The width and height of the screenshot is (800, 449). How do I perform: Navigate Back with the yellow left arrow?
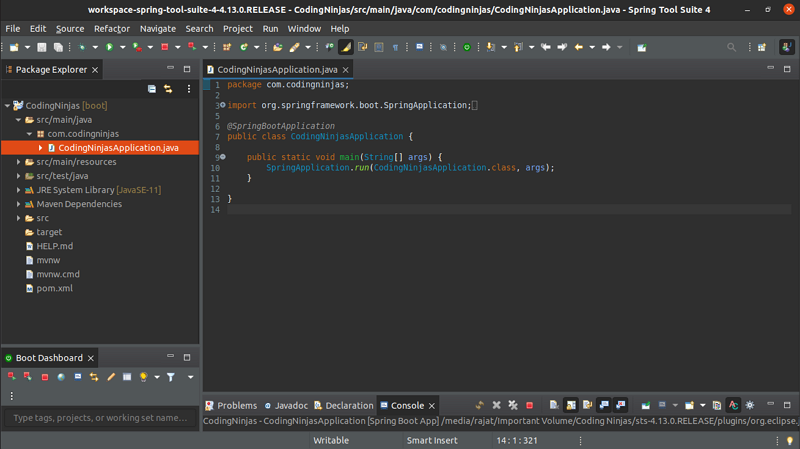pyautogui.click(x=579, y=47)
